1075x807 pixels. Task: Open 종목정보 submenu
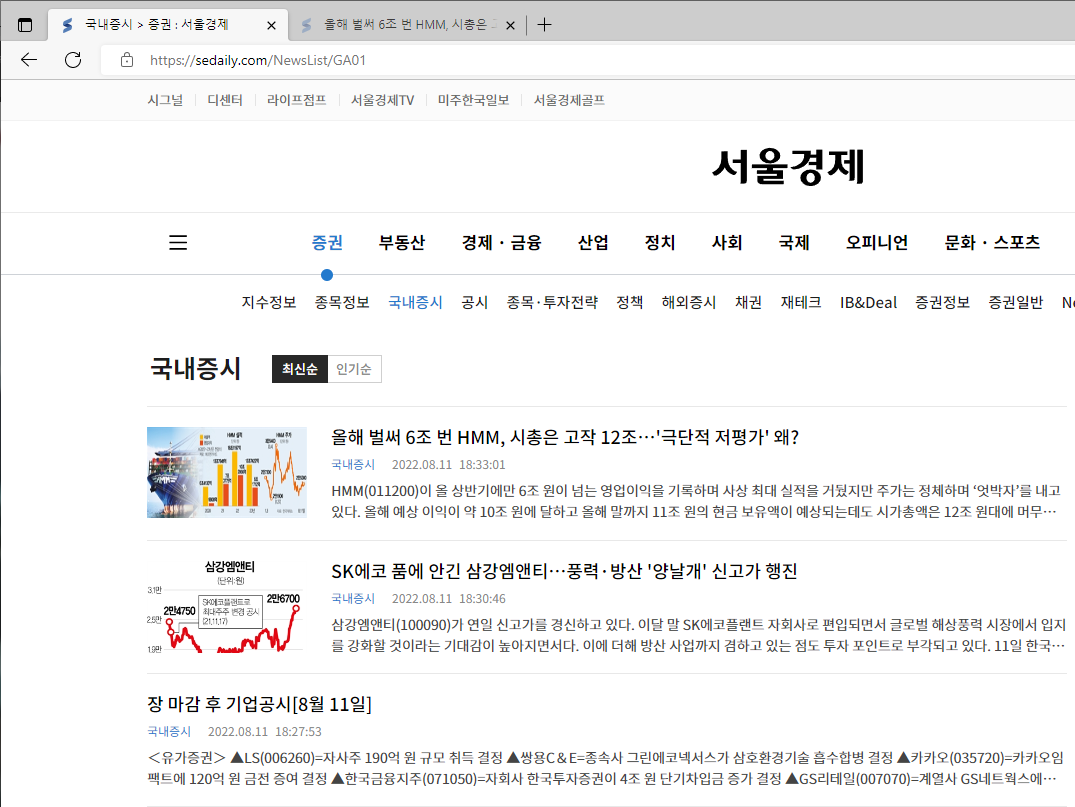click(x=342, y=302)
